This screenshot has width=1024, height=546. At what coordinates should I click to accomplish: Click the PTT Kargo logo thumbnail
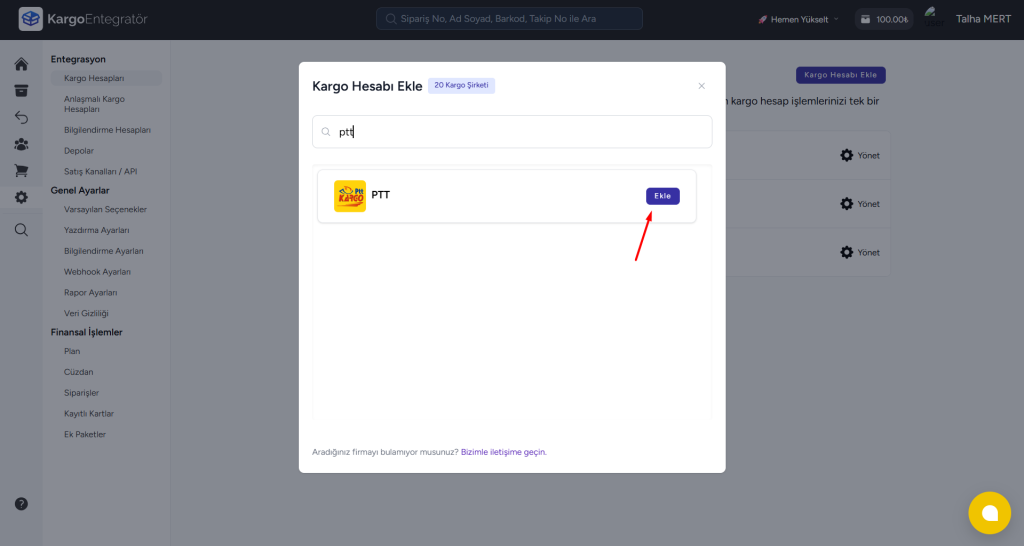pyautogui.click(x=350, y=196)
